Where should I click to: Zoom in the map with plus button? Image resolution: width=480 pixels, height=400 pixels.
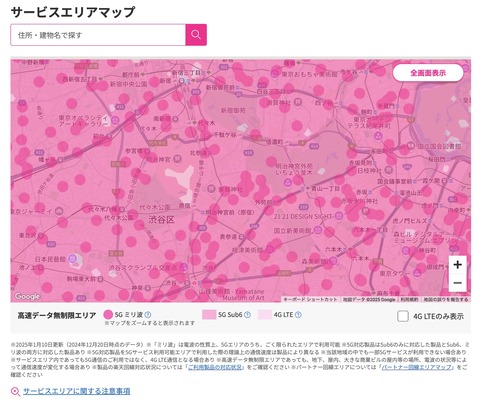pos(457,265)
